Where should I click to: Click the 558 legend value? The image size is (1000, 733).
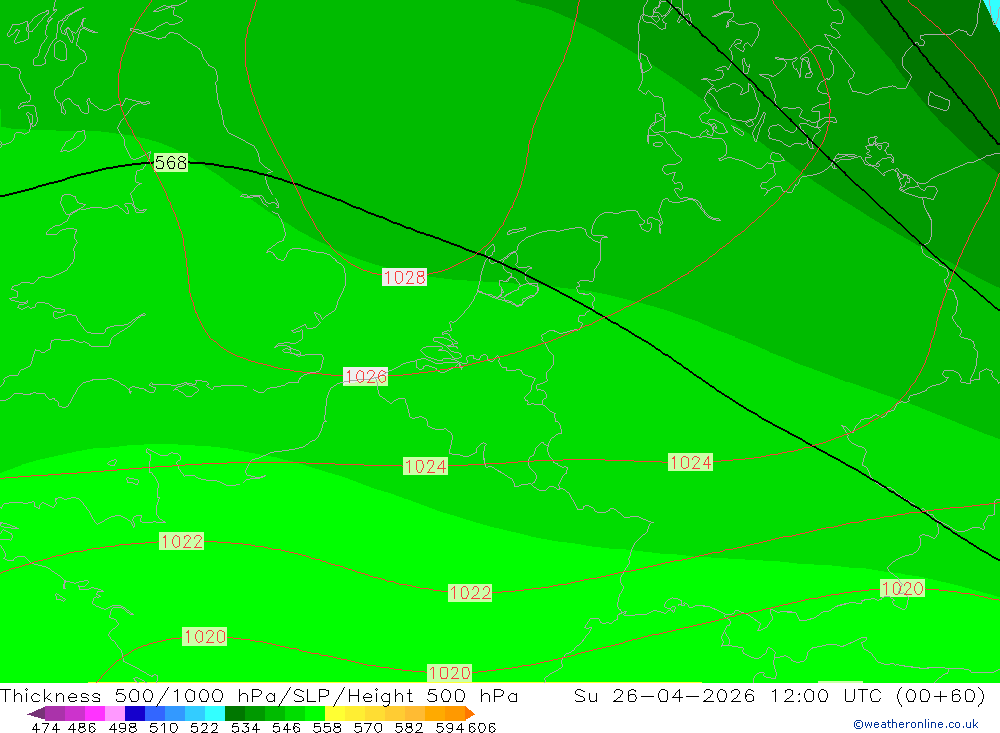tap(327, 727)
